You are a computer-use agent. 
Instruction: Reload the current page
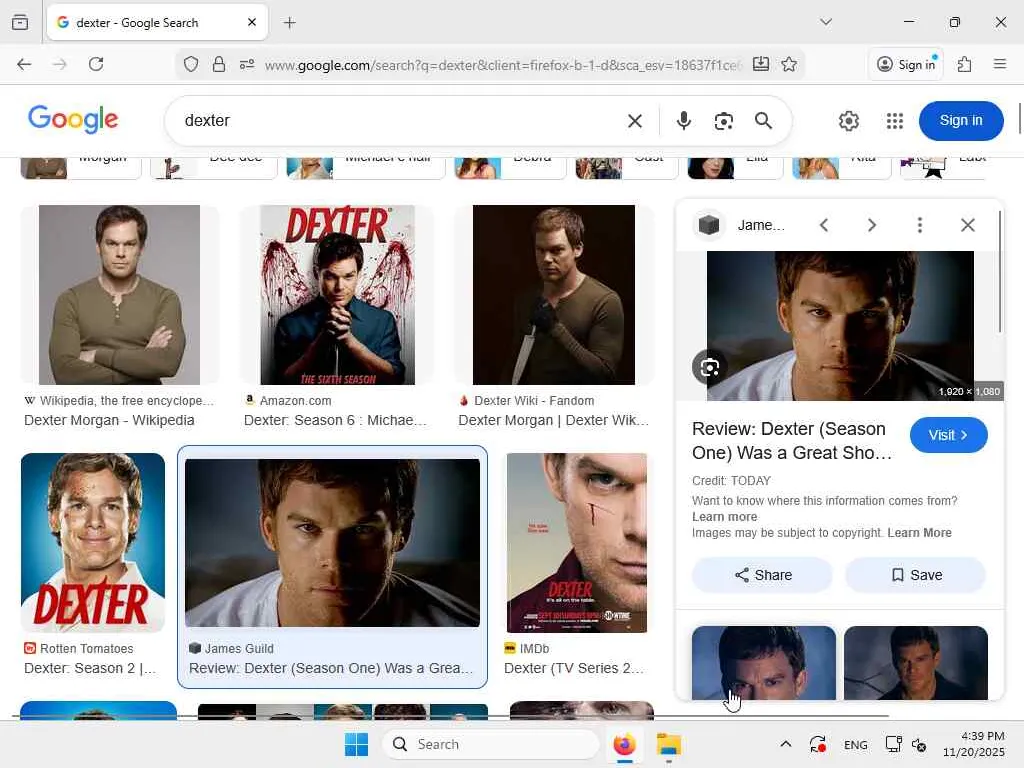96,64
